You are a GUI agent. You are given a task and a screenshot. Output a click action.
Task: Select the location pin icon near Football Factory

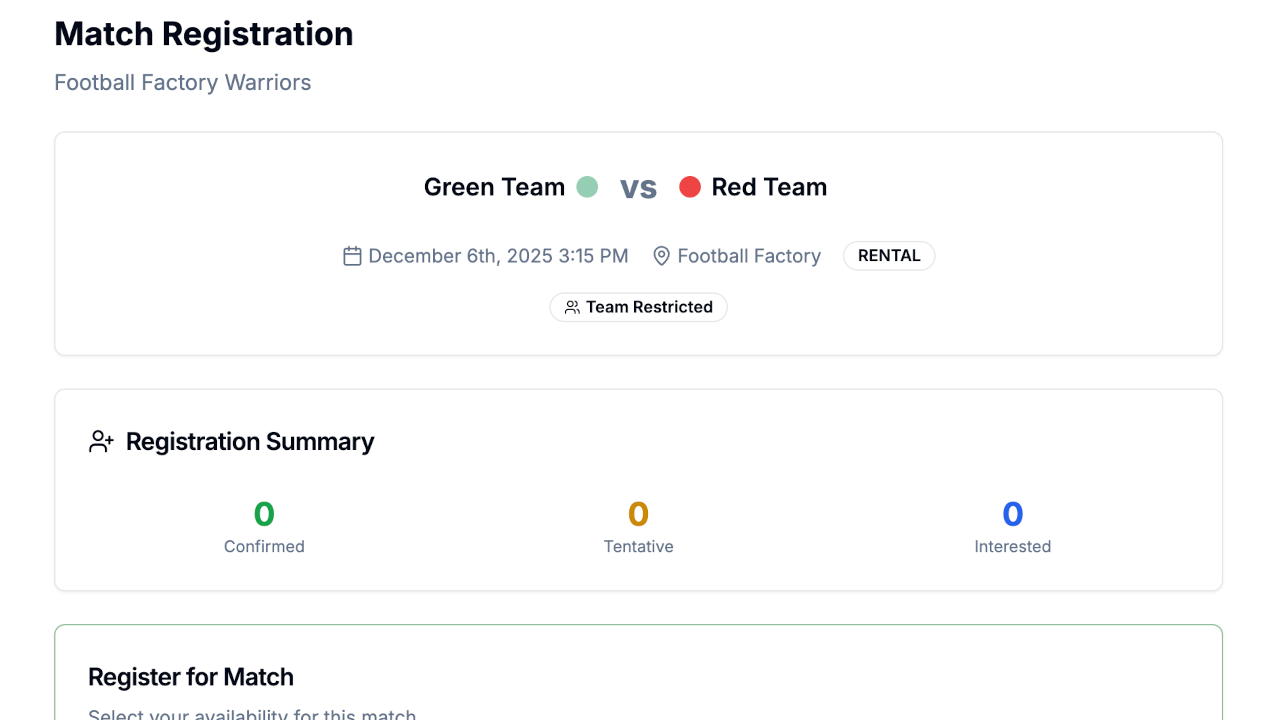(x=661, y=256)
